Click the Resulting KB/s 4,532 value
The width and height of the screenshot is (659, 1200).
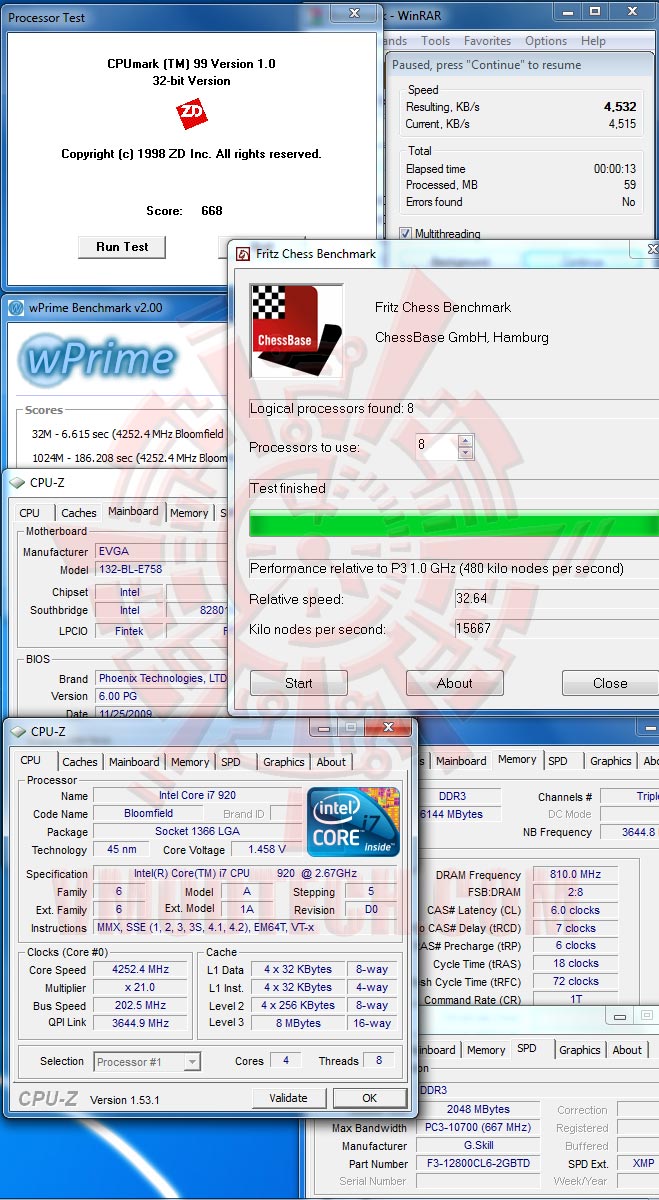(x=620, y=107)
